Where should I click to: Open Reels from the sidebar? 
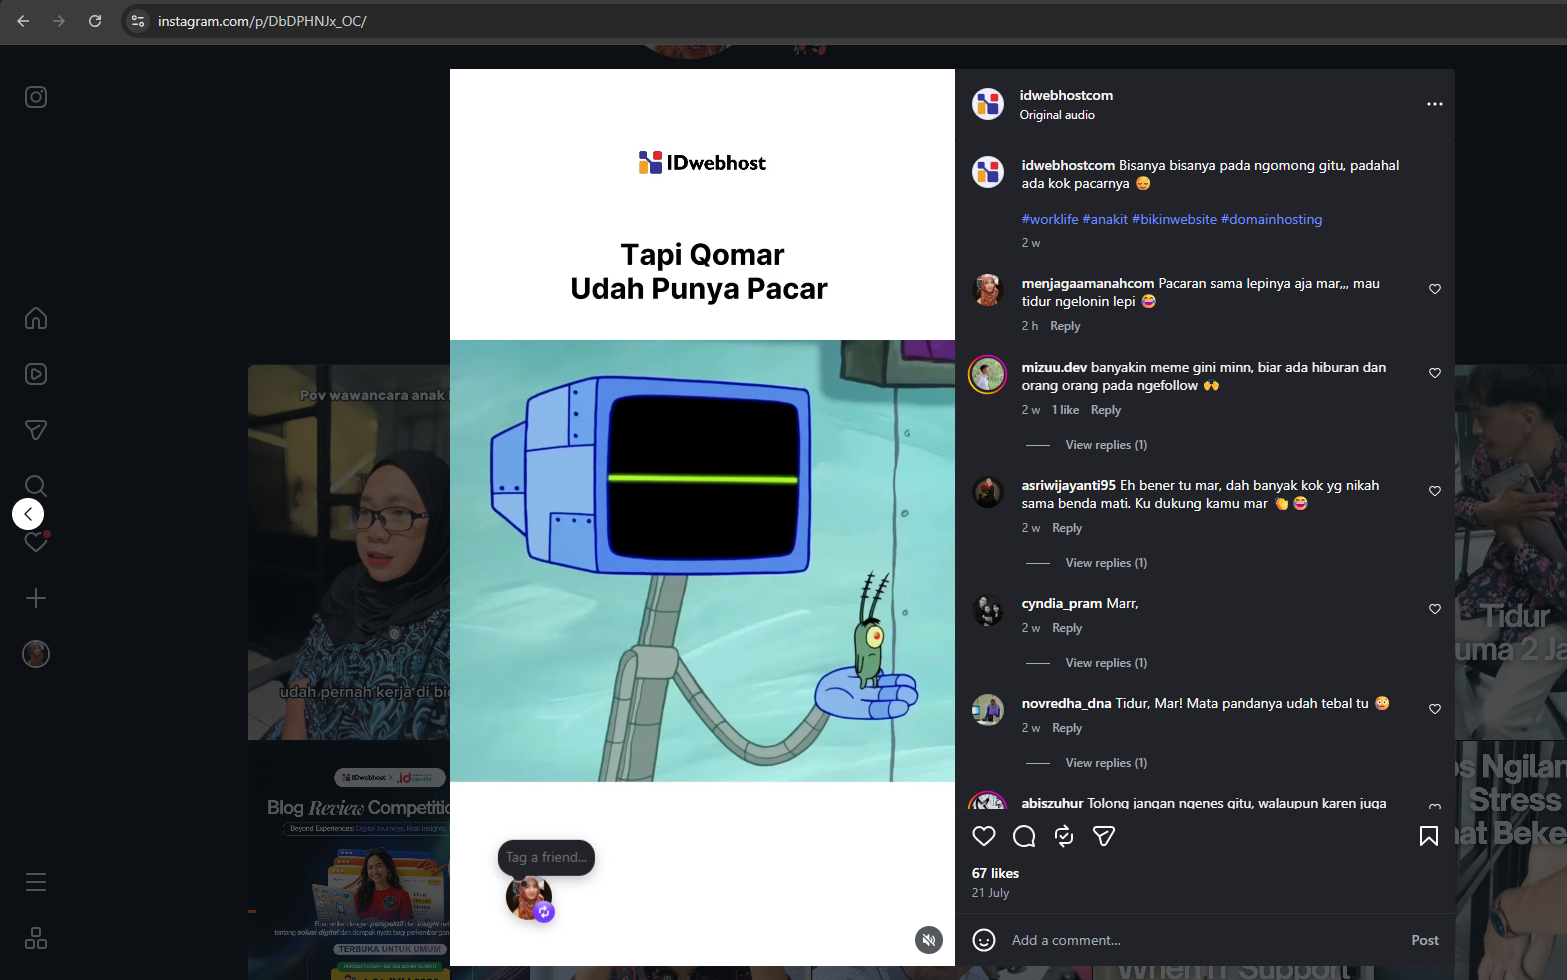tap(36, 374)
